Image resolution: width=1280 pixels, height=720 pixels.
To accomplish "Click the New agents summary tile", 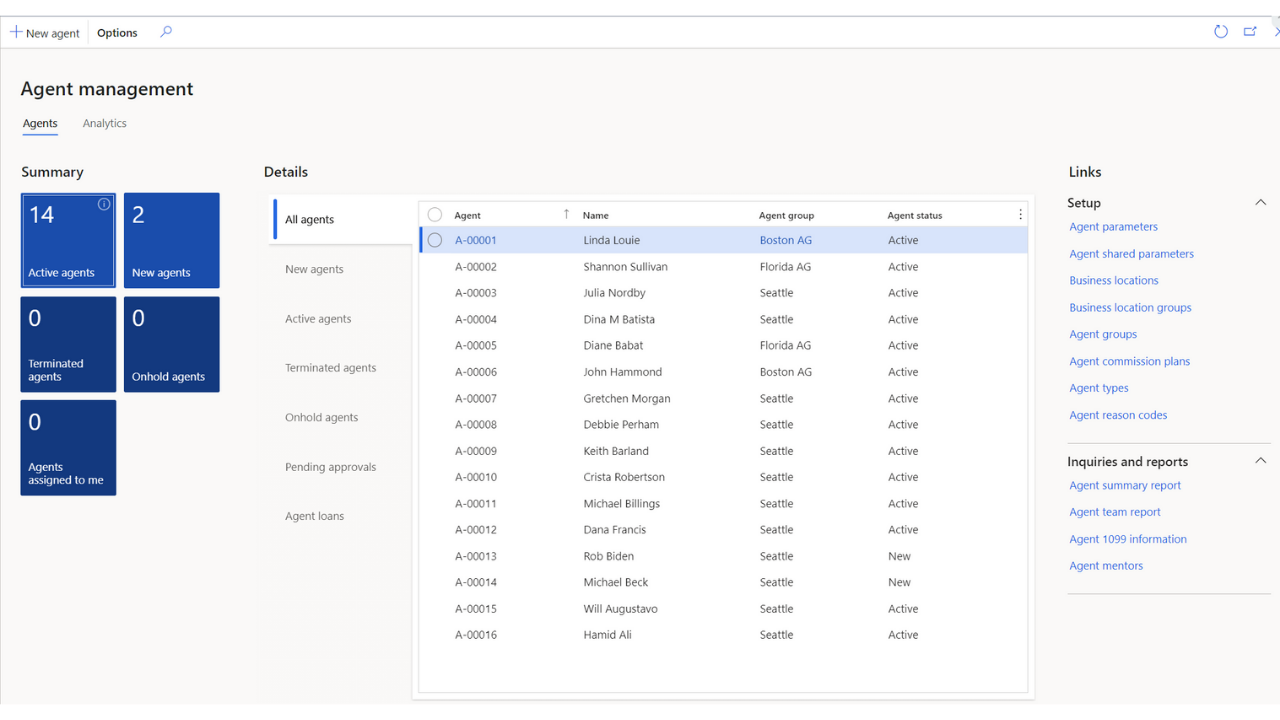I will click(171, 241).
